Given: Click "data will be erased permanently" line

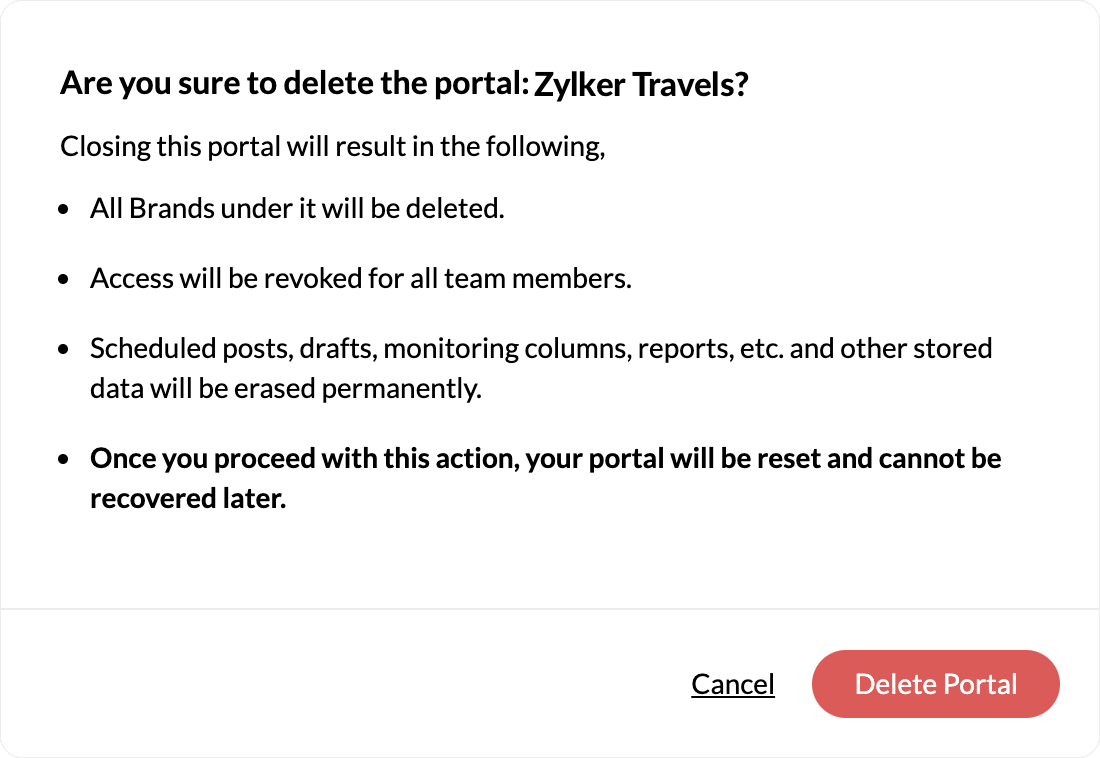Looking at the screenshot, I should pos(286,389).
